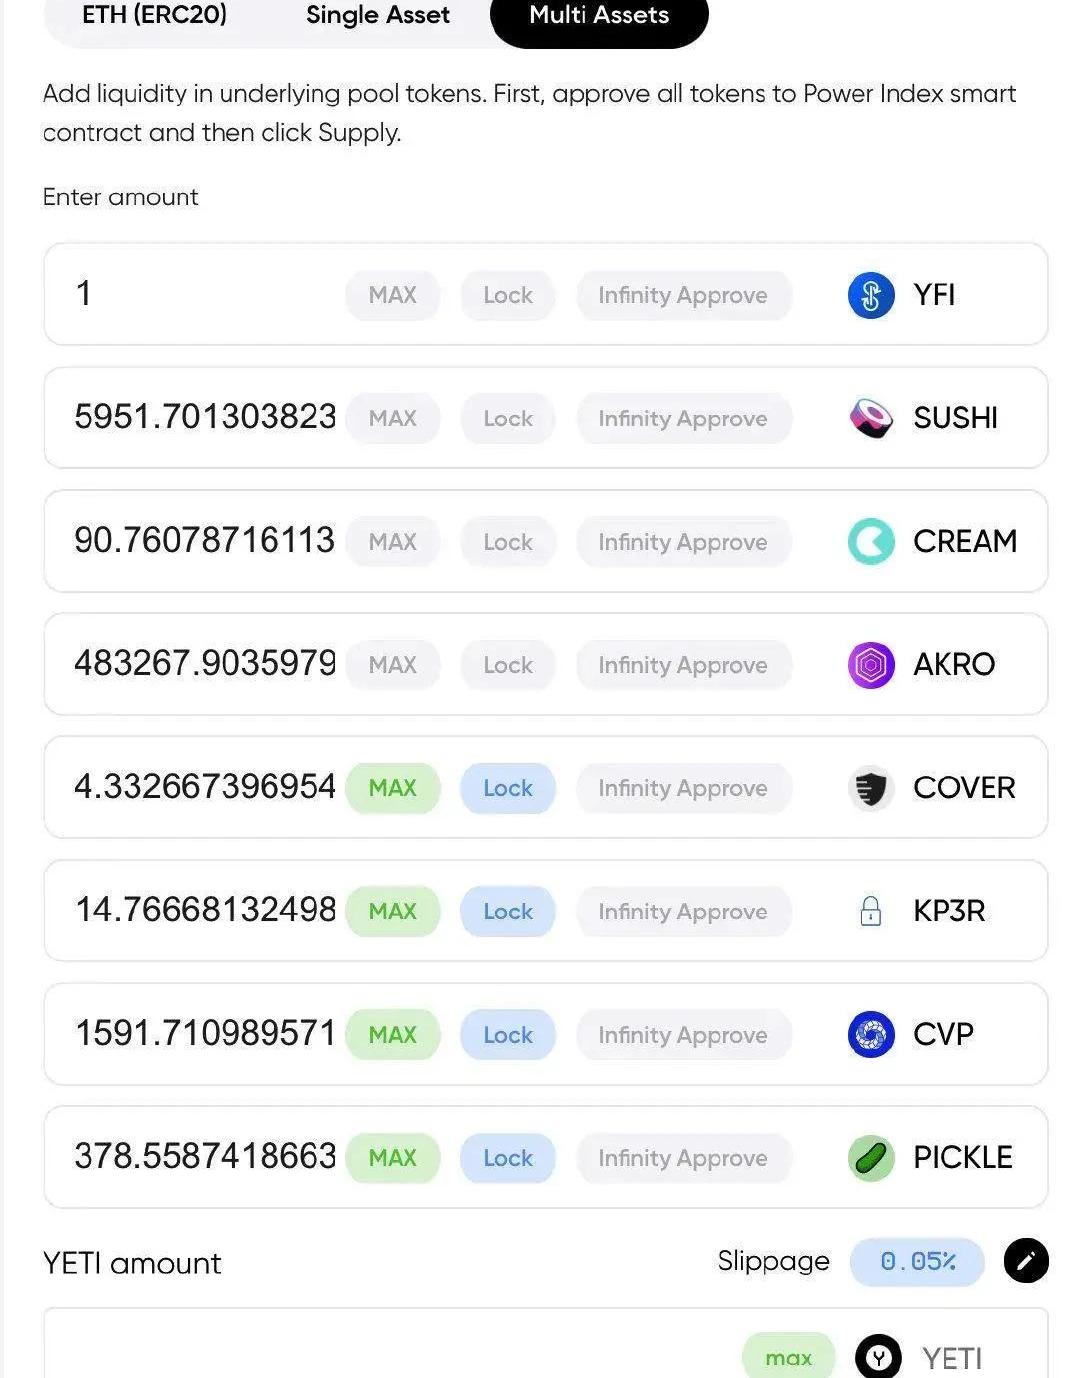Click Infinity Approve for YFI

[x=683, y=296]
